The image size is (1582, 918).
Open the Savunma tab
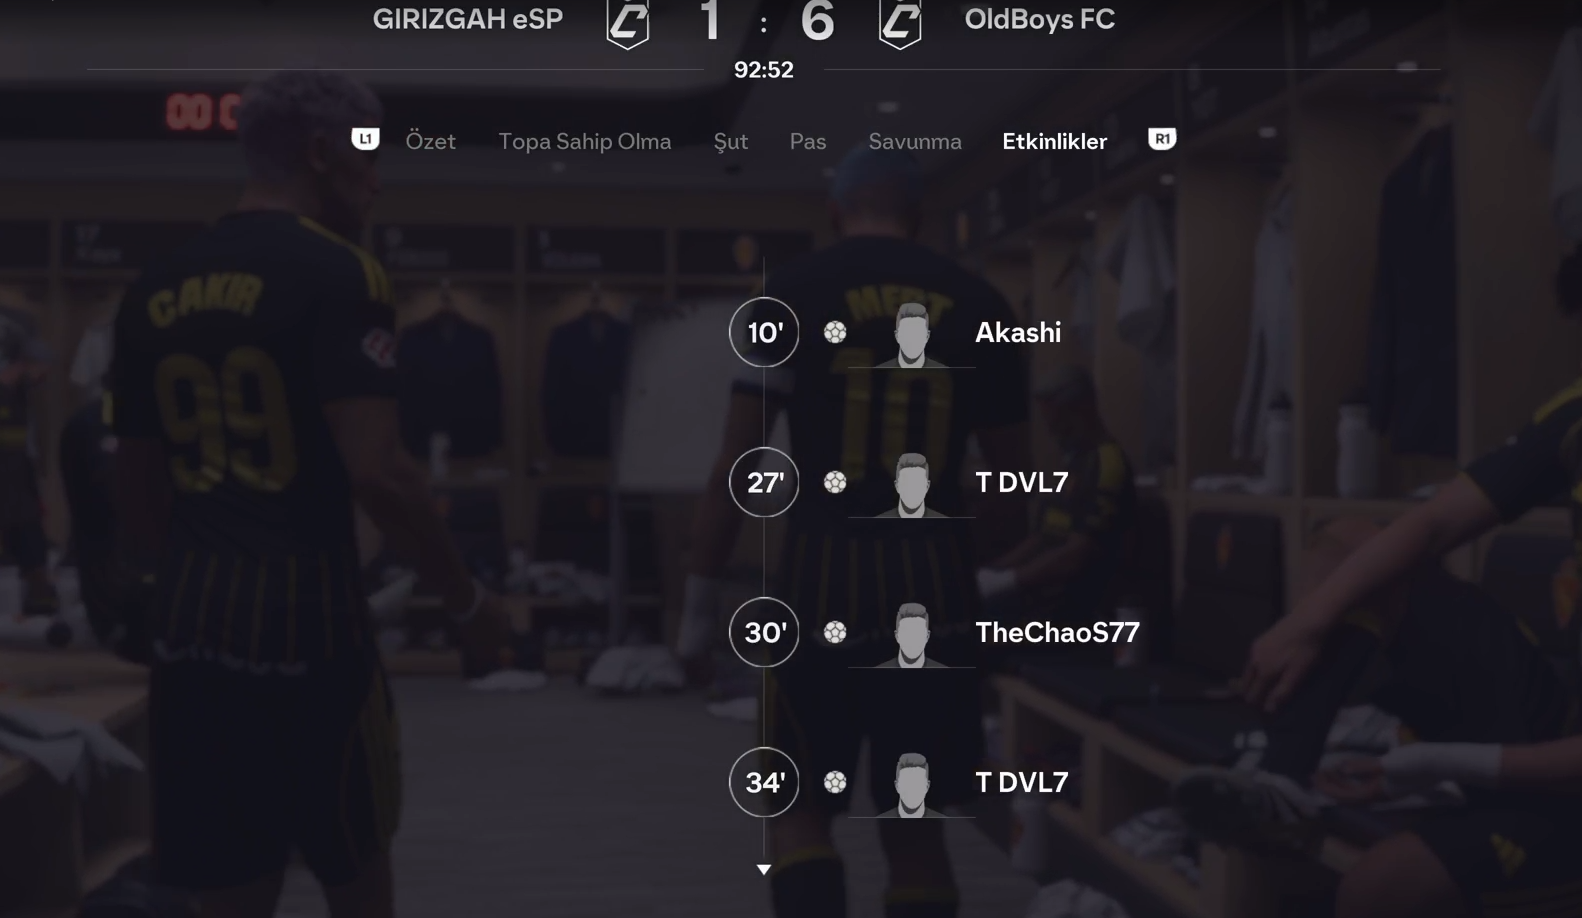click(x=915, y=141)
